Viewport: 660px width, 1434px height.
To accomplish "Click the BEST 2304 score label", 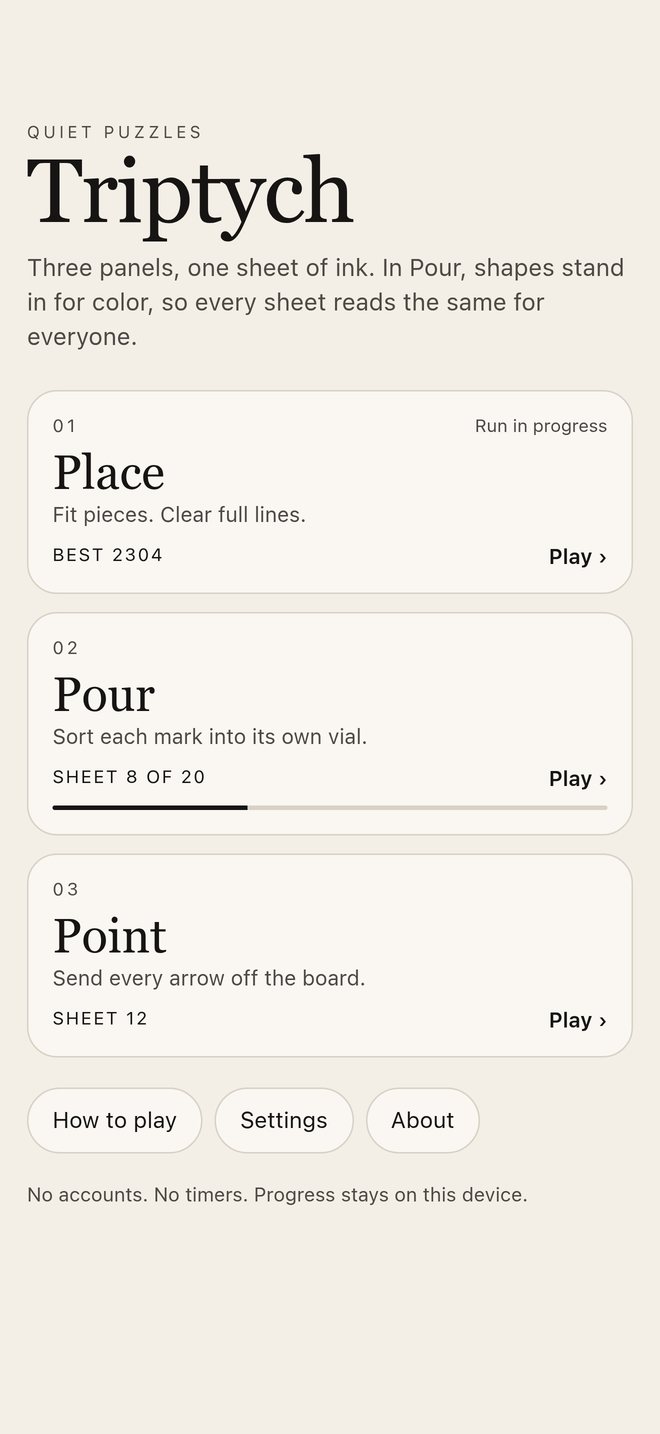I will (x=108, y=555).
